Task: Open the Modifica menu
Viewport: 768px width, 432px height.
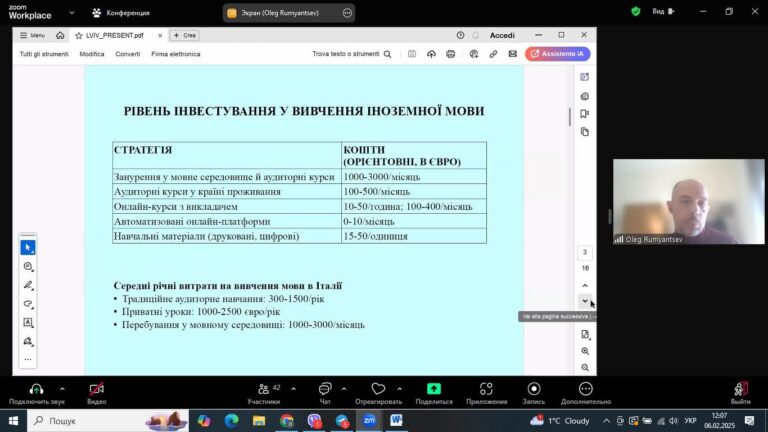Action: [x=92, y=54]
